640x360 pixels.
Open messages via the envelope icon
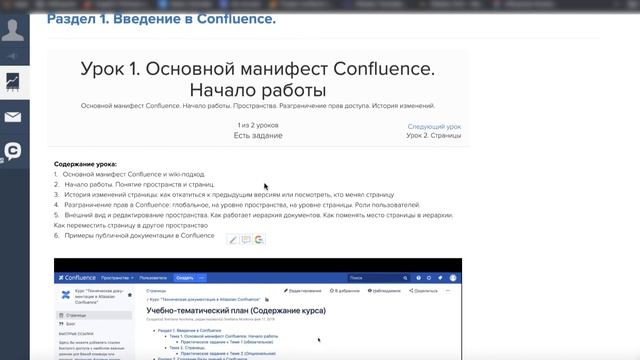13,117
